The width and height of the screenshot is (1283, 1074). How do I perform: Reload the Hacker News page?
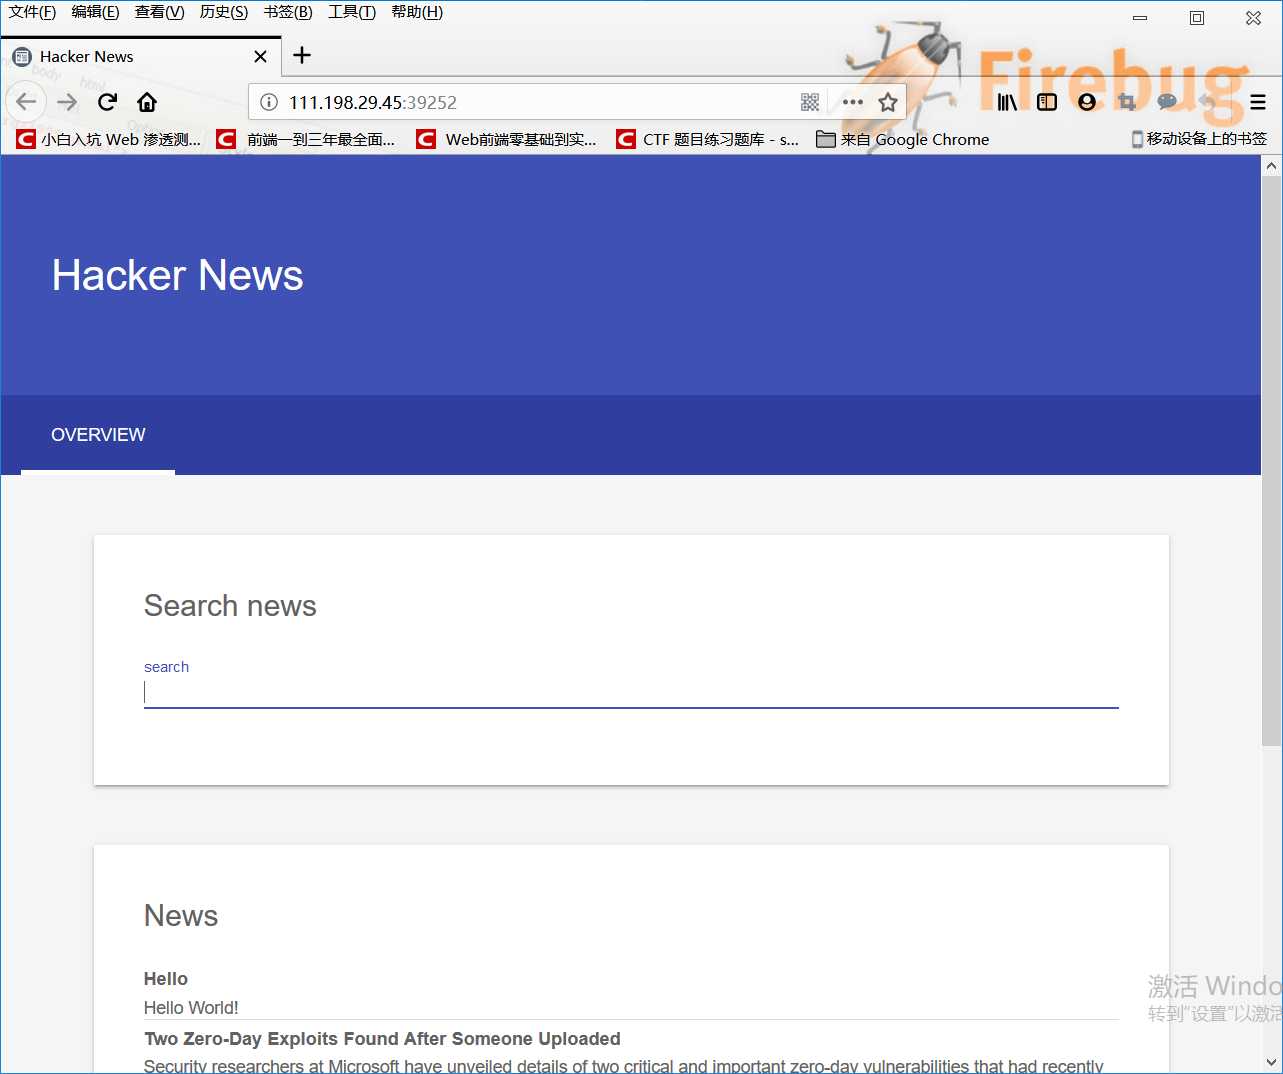tap(108, 102)
